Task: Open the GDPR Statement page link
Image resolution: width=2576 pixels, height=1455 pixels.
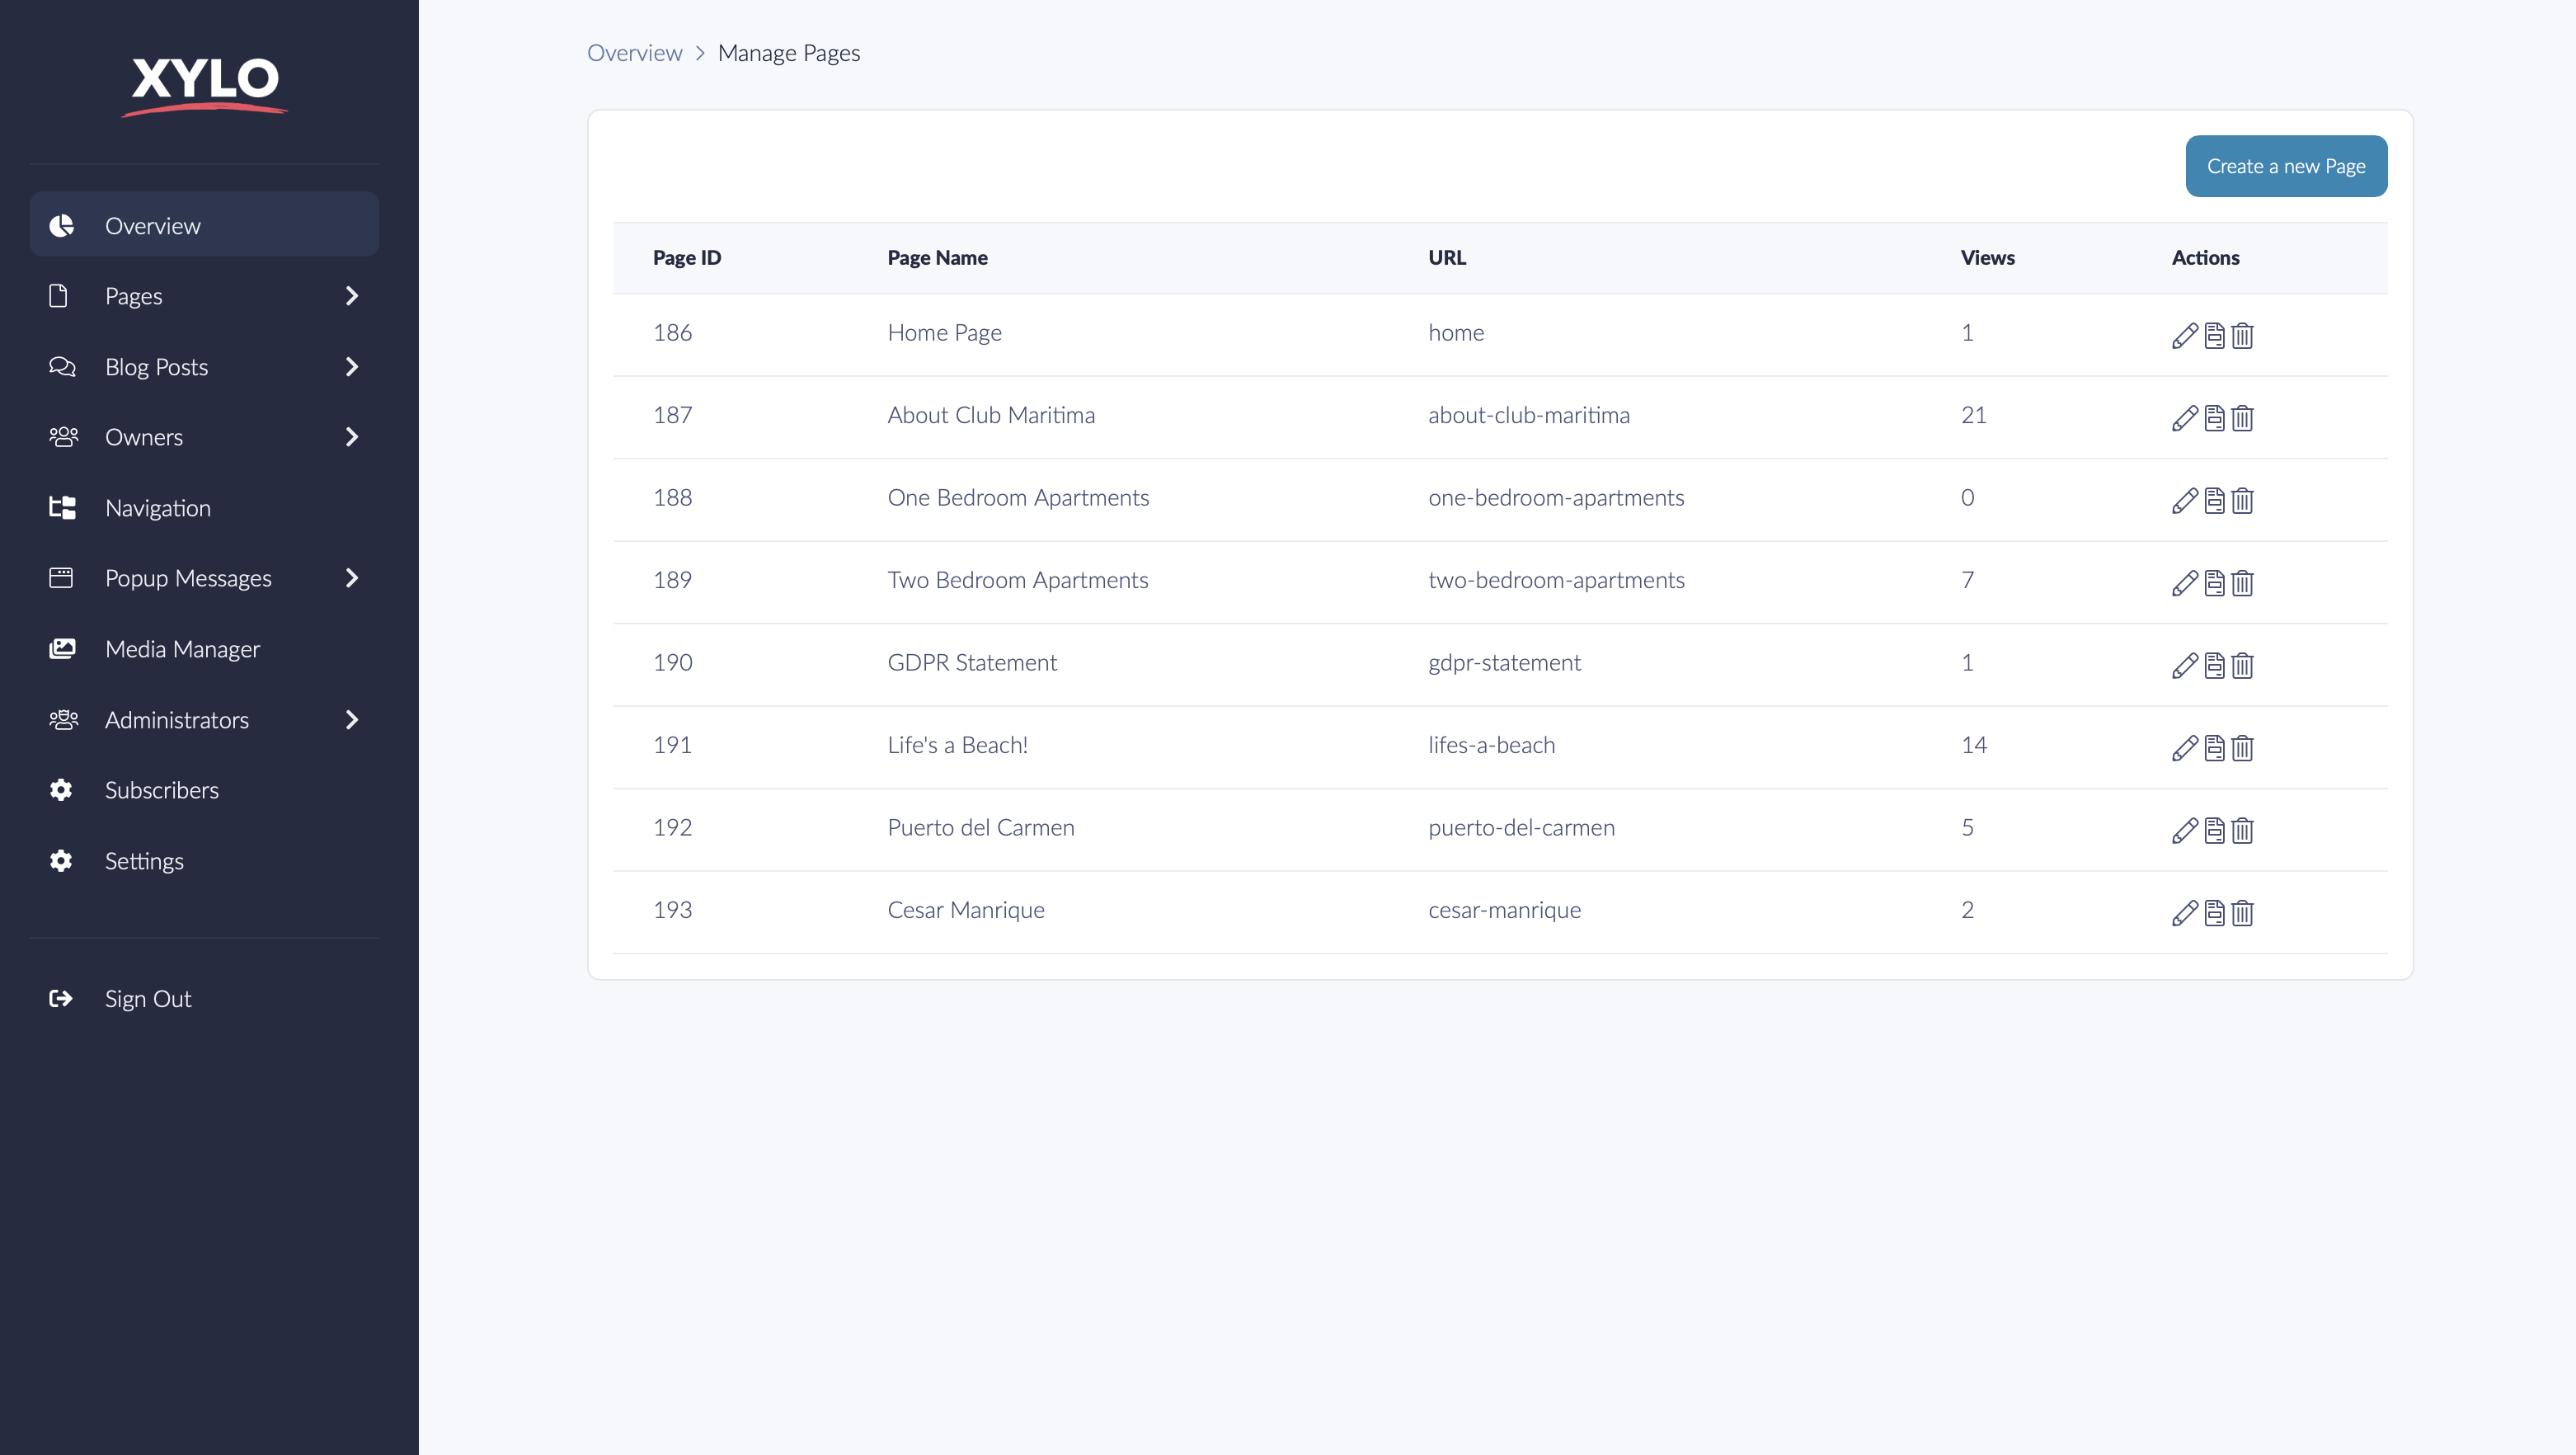Action: [972, 662]
